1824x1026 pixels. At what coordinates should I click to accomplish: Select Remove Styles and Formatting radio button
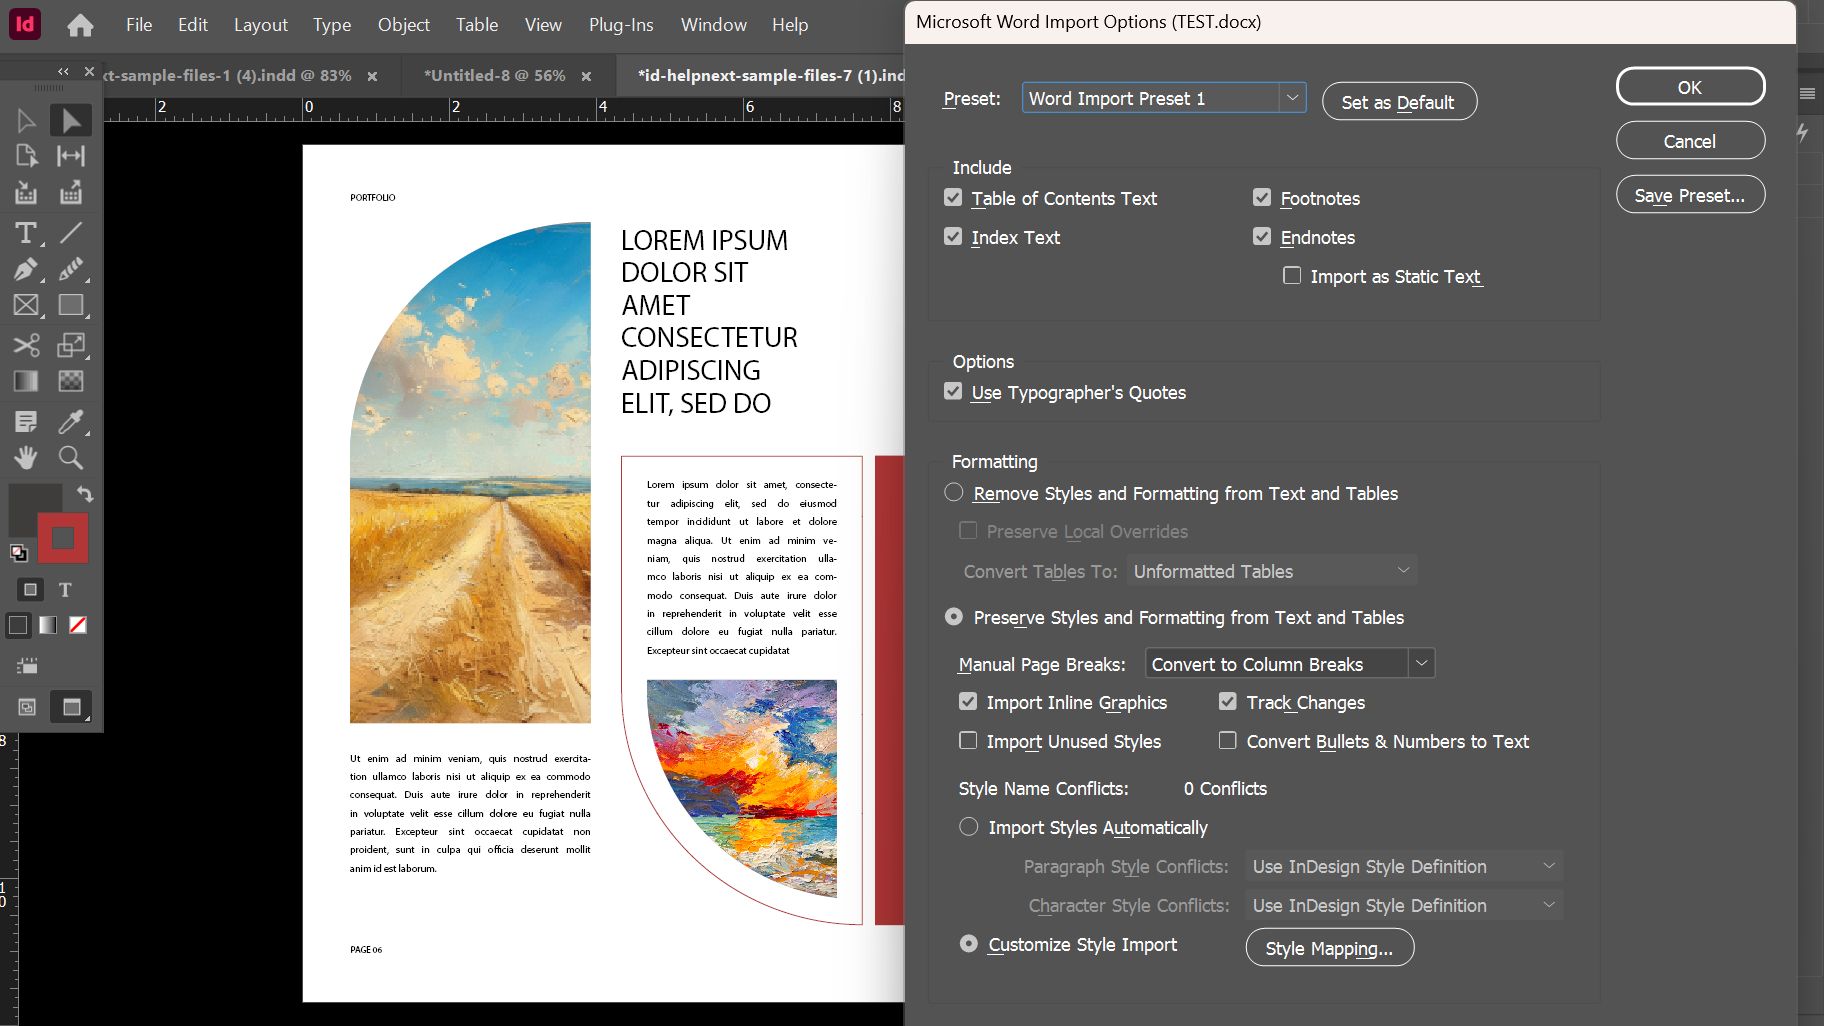coord(954,492)
